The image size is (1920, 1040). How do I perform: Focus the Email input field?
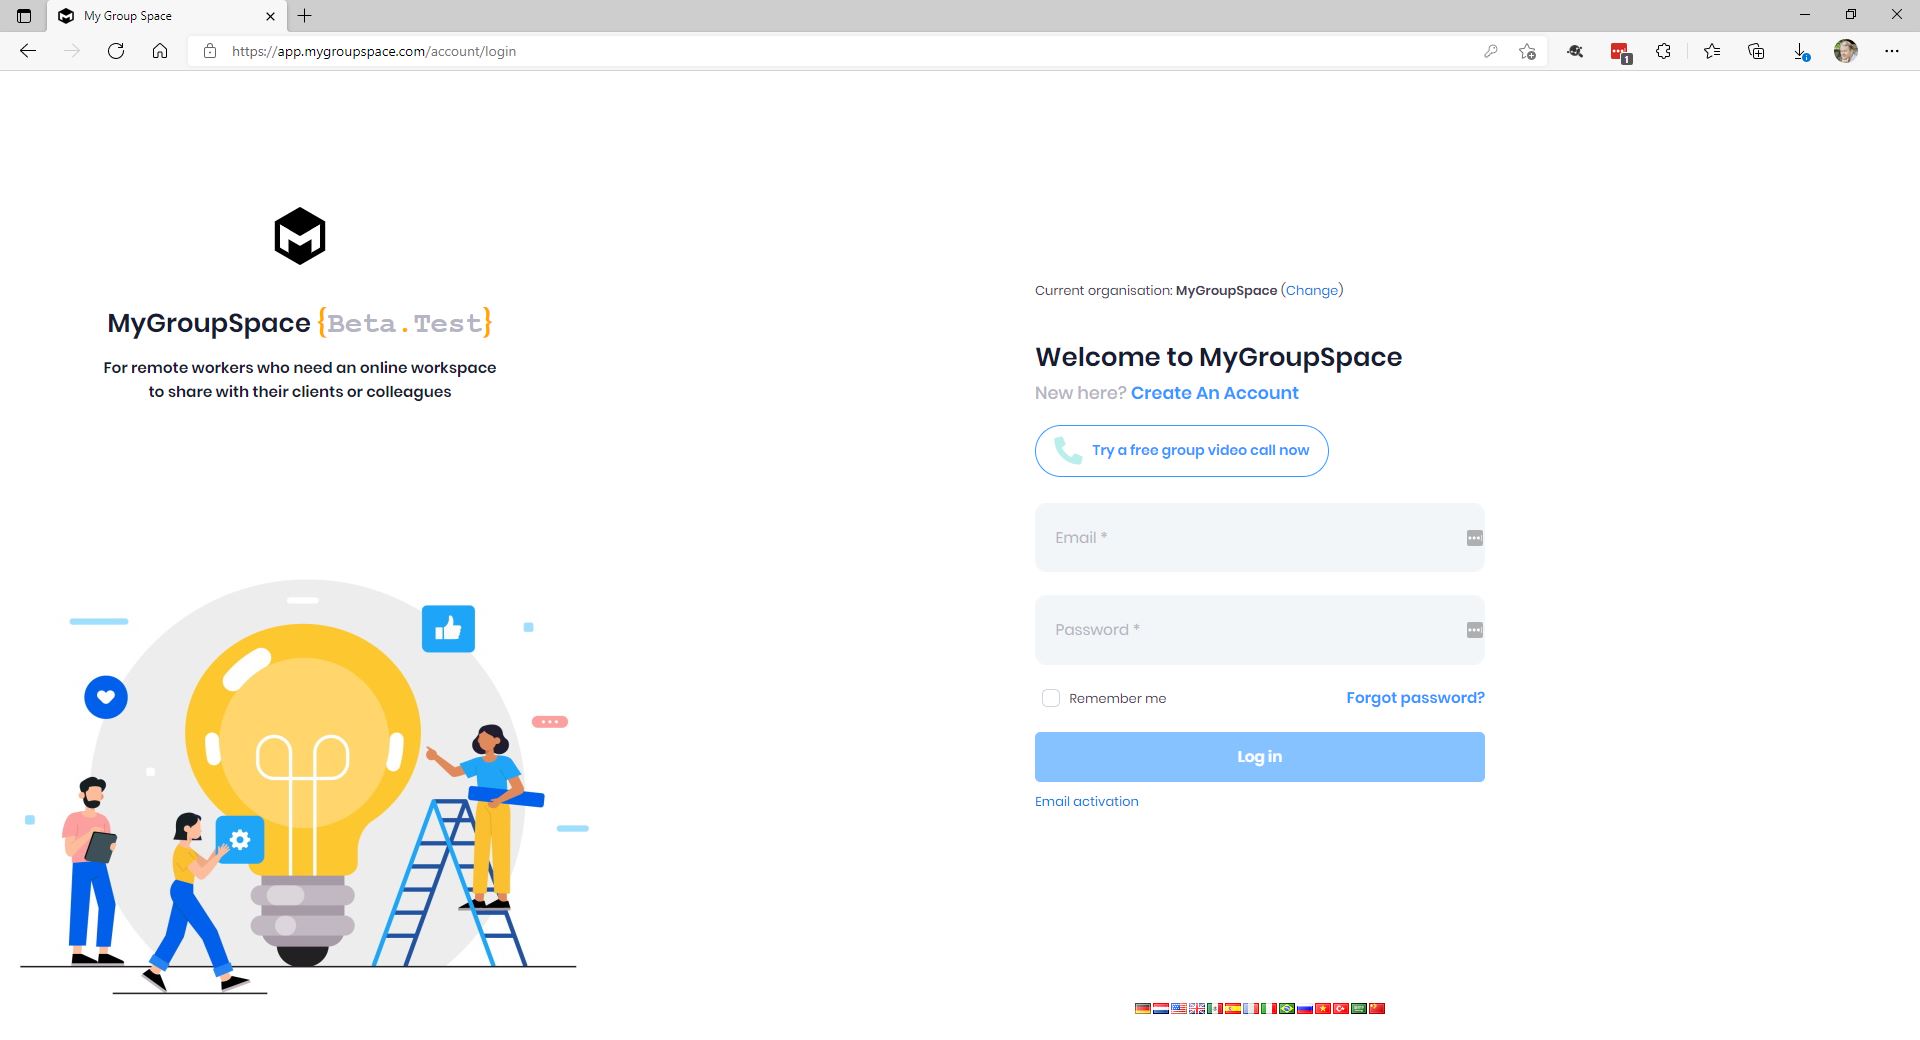tap(1260, 538)
